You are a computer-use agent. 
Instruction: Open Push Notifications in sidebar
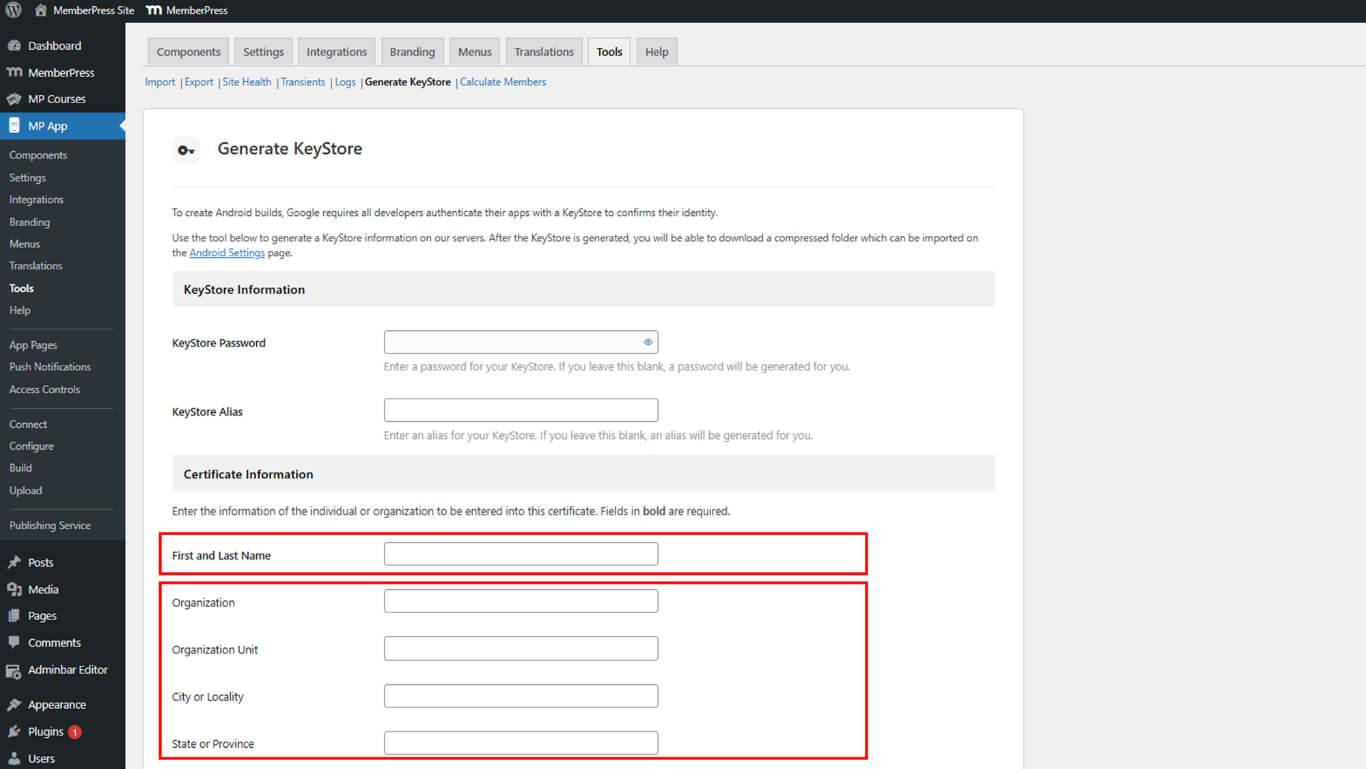(x=50, y=367)
